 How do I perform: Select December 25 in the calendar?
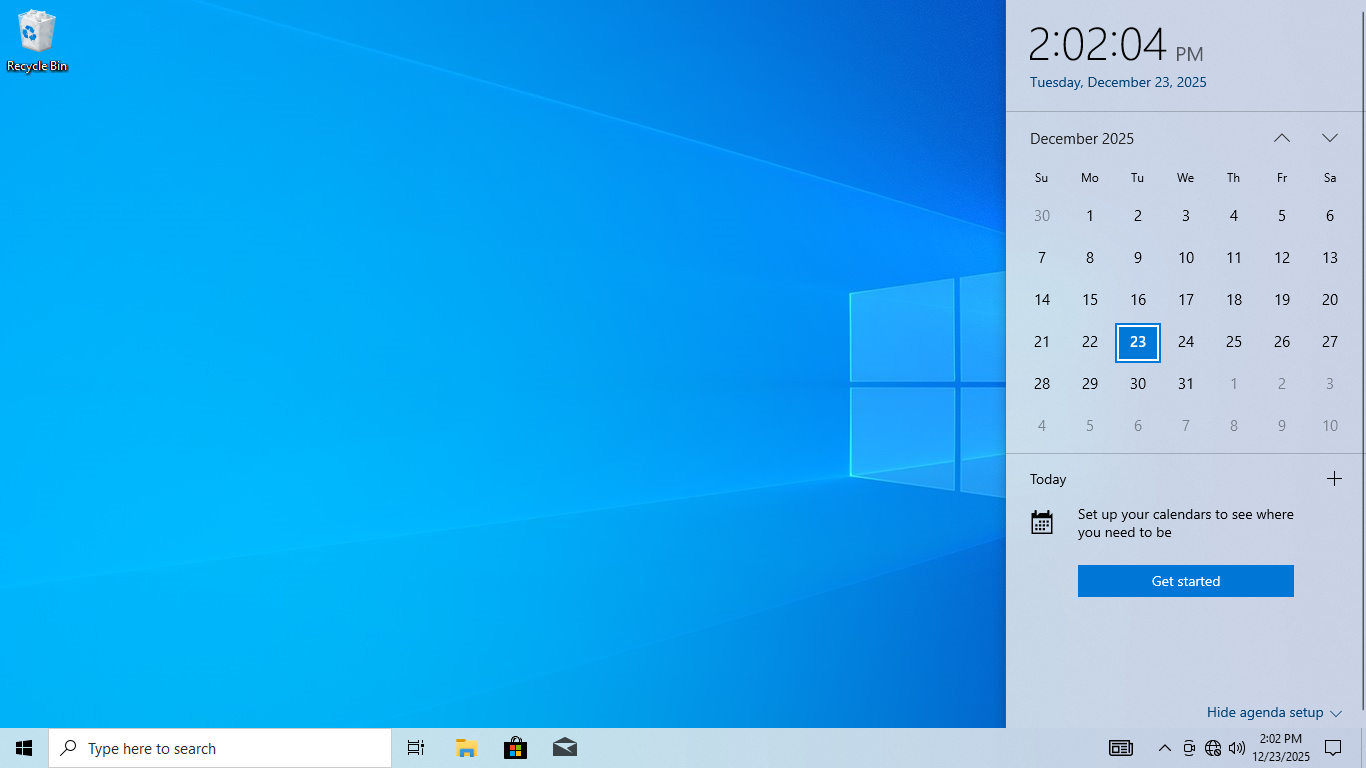[1234, 342]
